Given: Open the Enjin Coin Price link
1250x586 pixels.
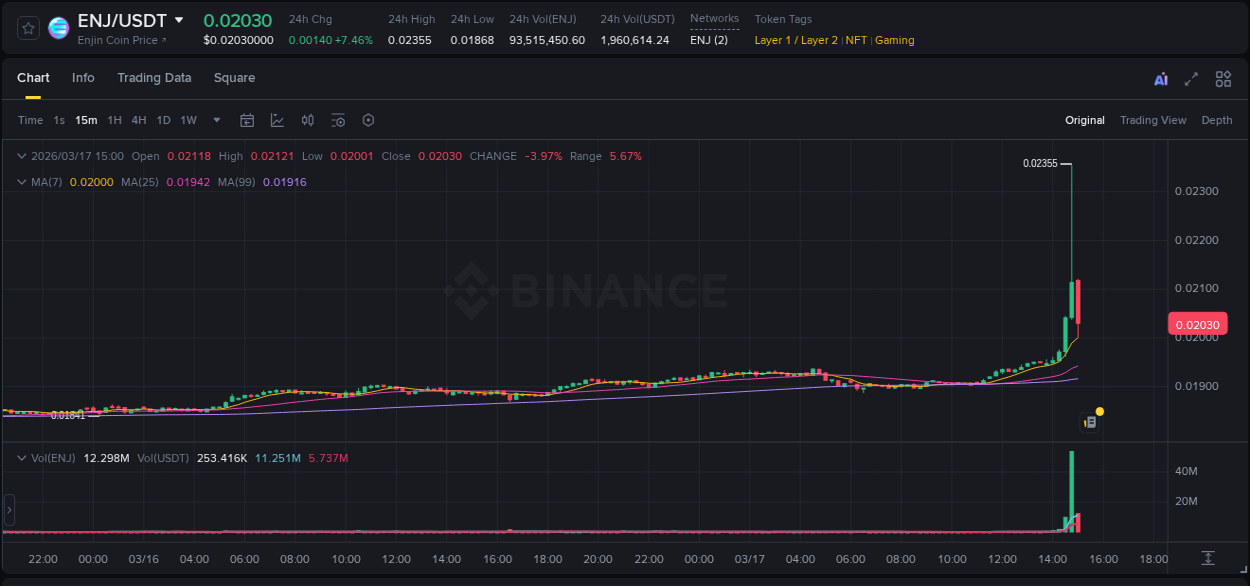Looking at the screenshot, I should (x=120, y=40).
